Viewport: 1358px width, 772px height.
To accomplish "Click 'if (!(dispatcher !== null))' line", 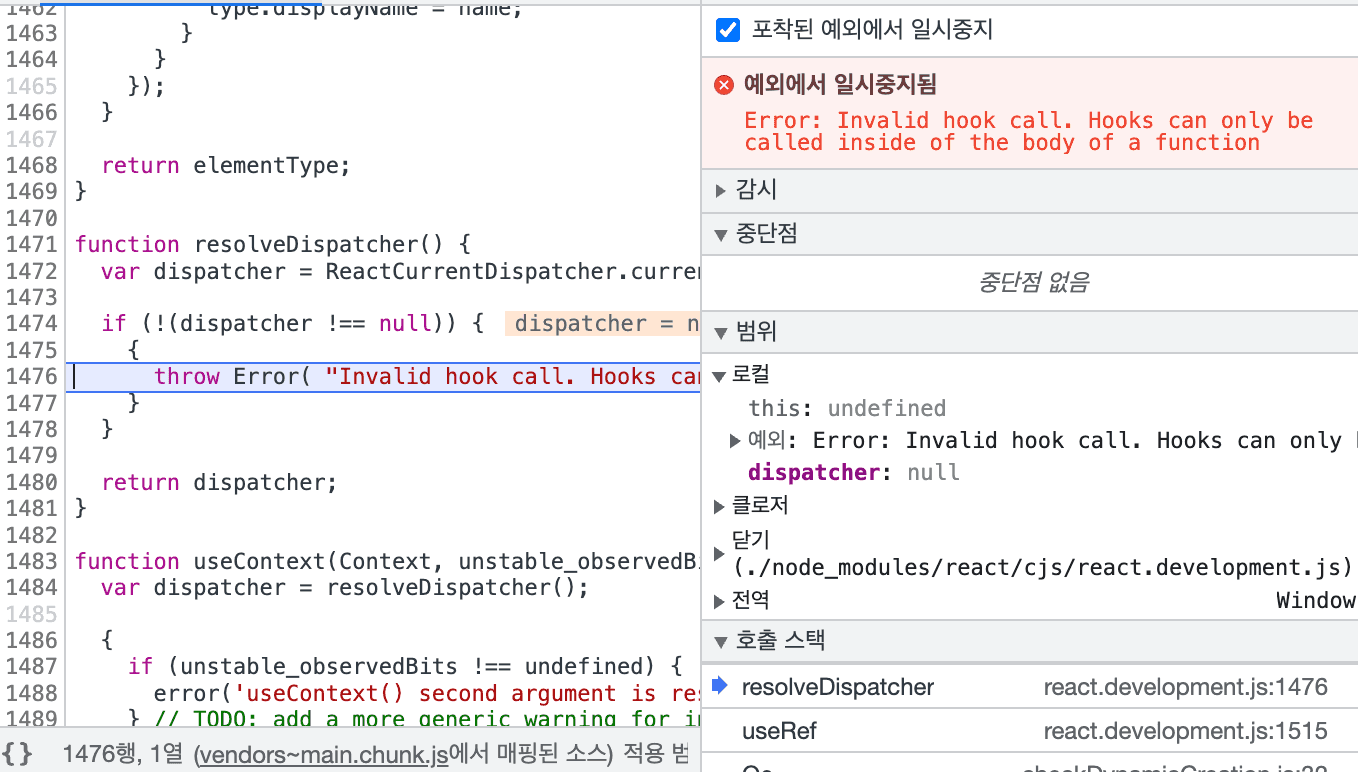I will [x=292, y=323].
